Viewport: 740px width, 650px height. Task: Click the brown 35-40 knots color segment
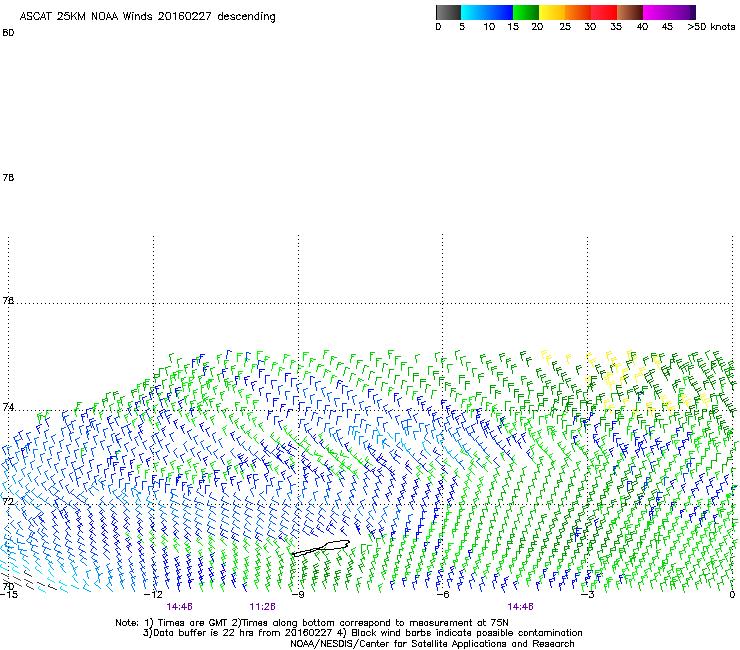[x=630, y=12]
